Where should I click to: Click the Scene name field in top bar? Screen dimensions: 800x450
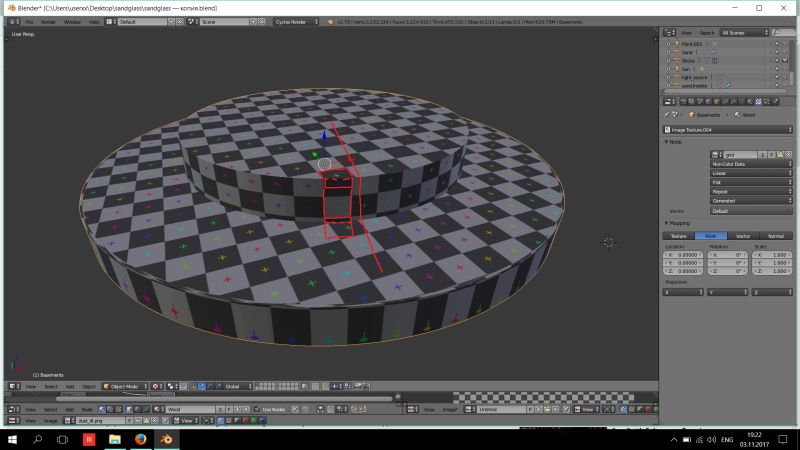(224, 22)
